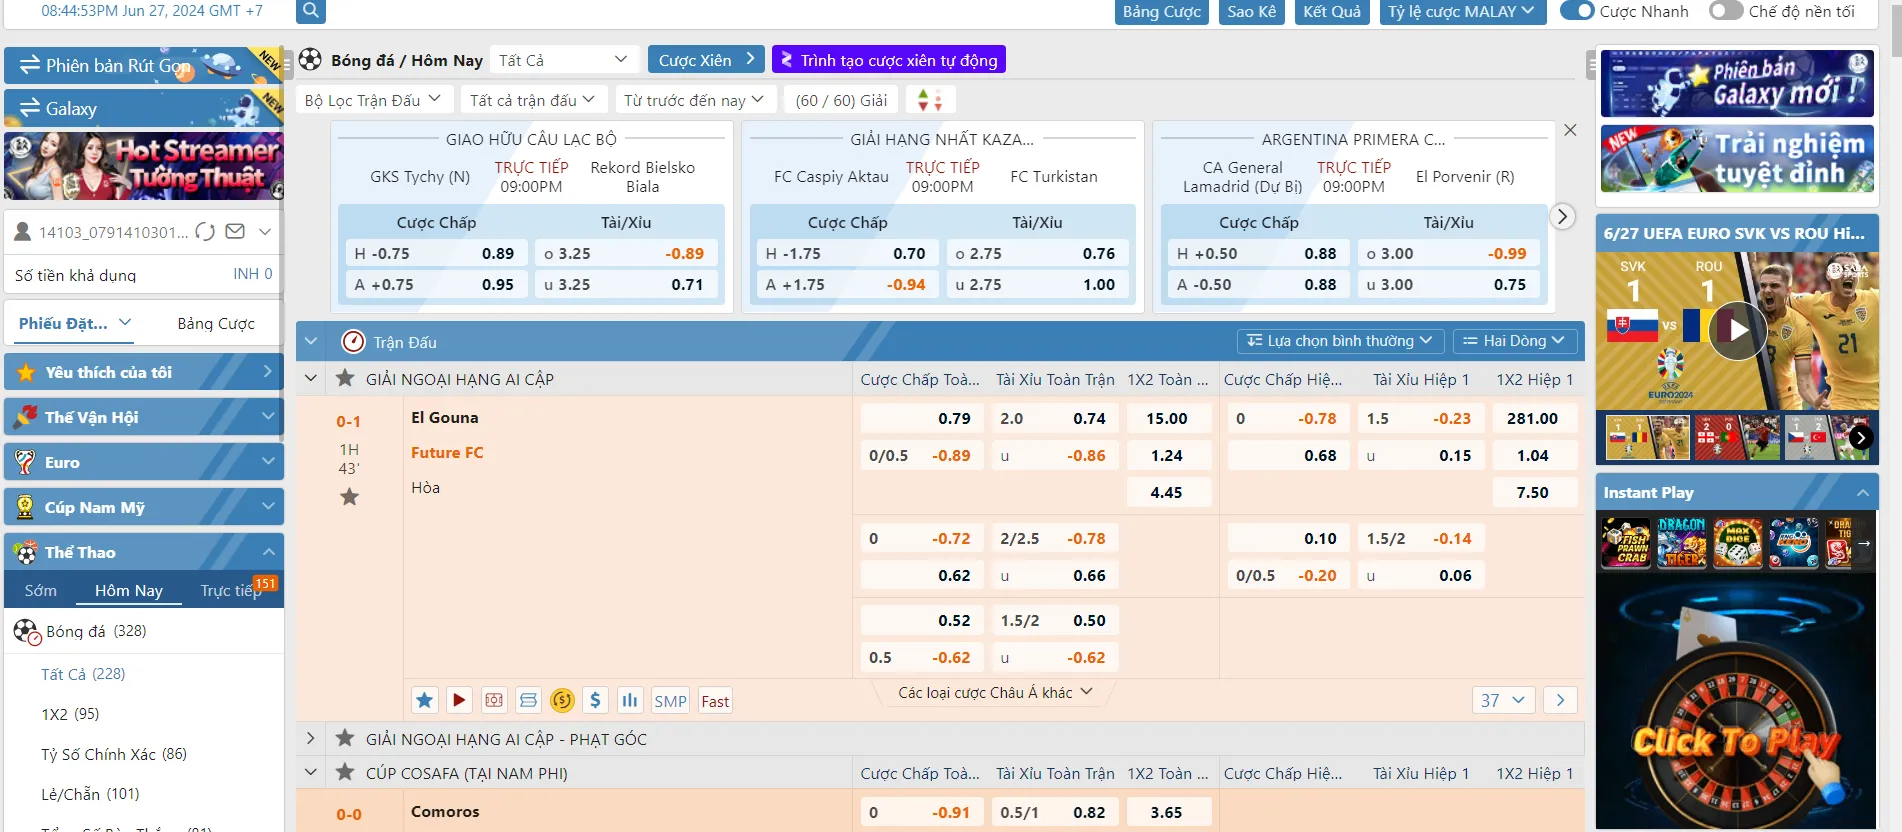Expand the GIẢI NGOẠI HẠNG AI CẬP - PHẠT GÓC row
Viewport: 1902px width, 832px height.
310,738
